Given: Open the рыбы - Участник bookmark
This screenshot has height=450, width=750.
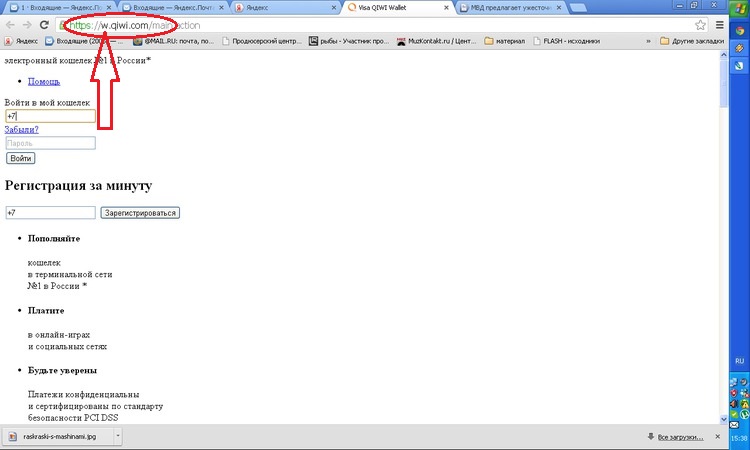Looking at the screenshot, I should click(349, 41).
